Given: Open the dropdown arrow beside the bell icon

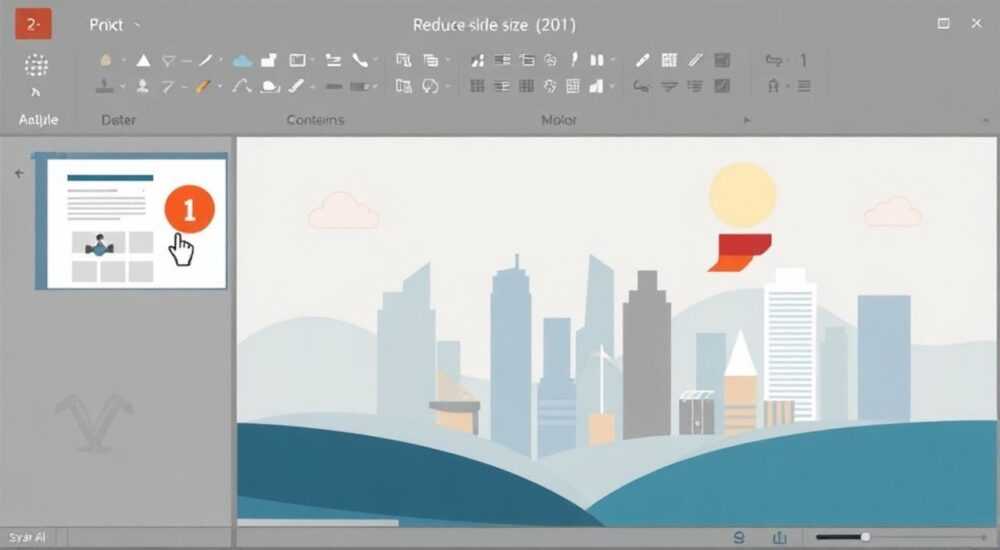Looking at the screenshot, I should click(123, 61).
